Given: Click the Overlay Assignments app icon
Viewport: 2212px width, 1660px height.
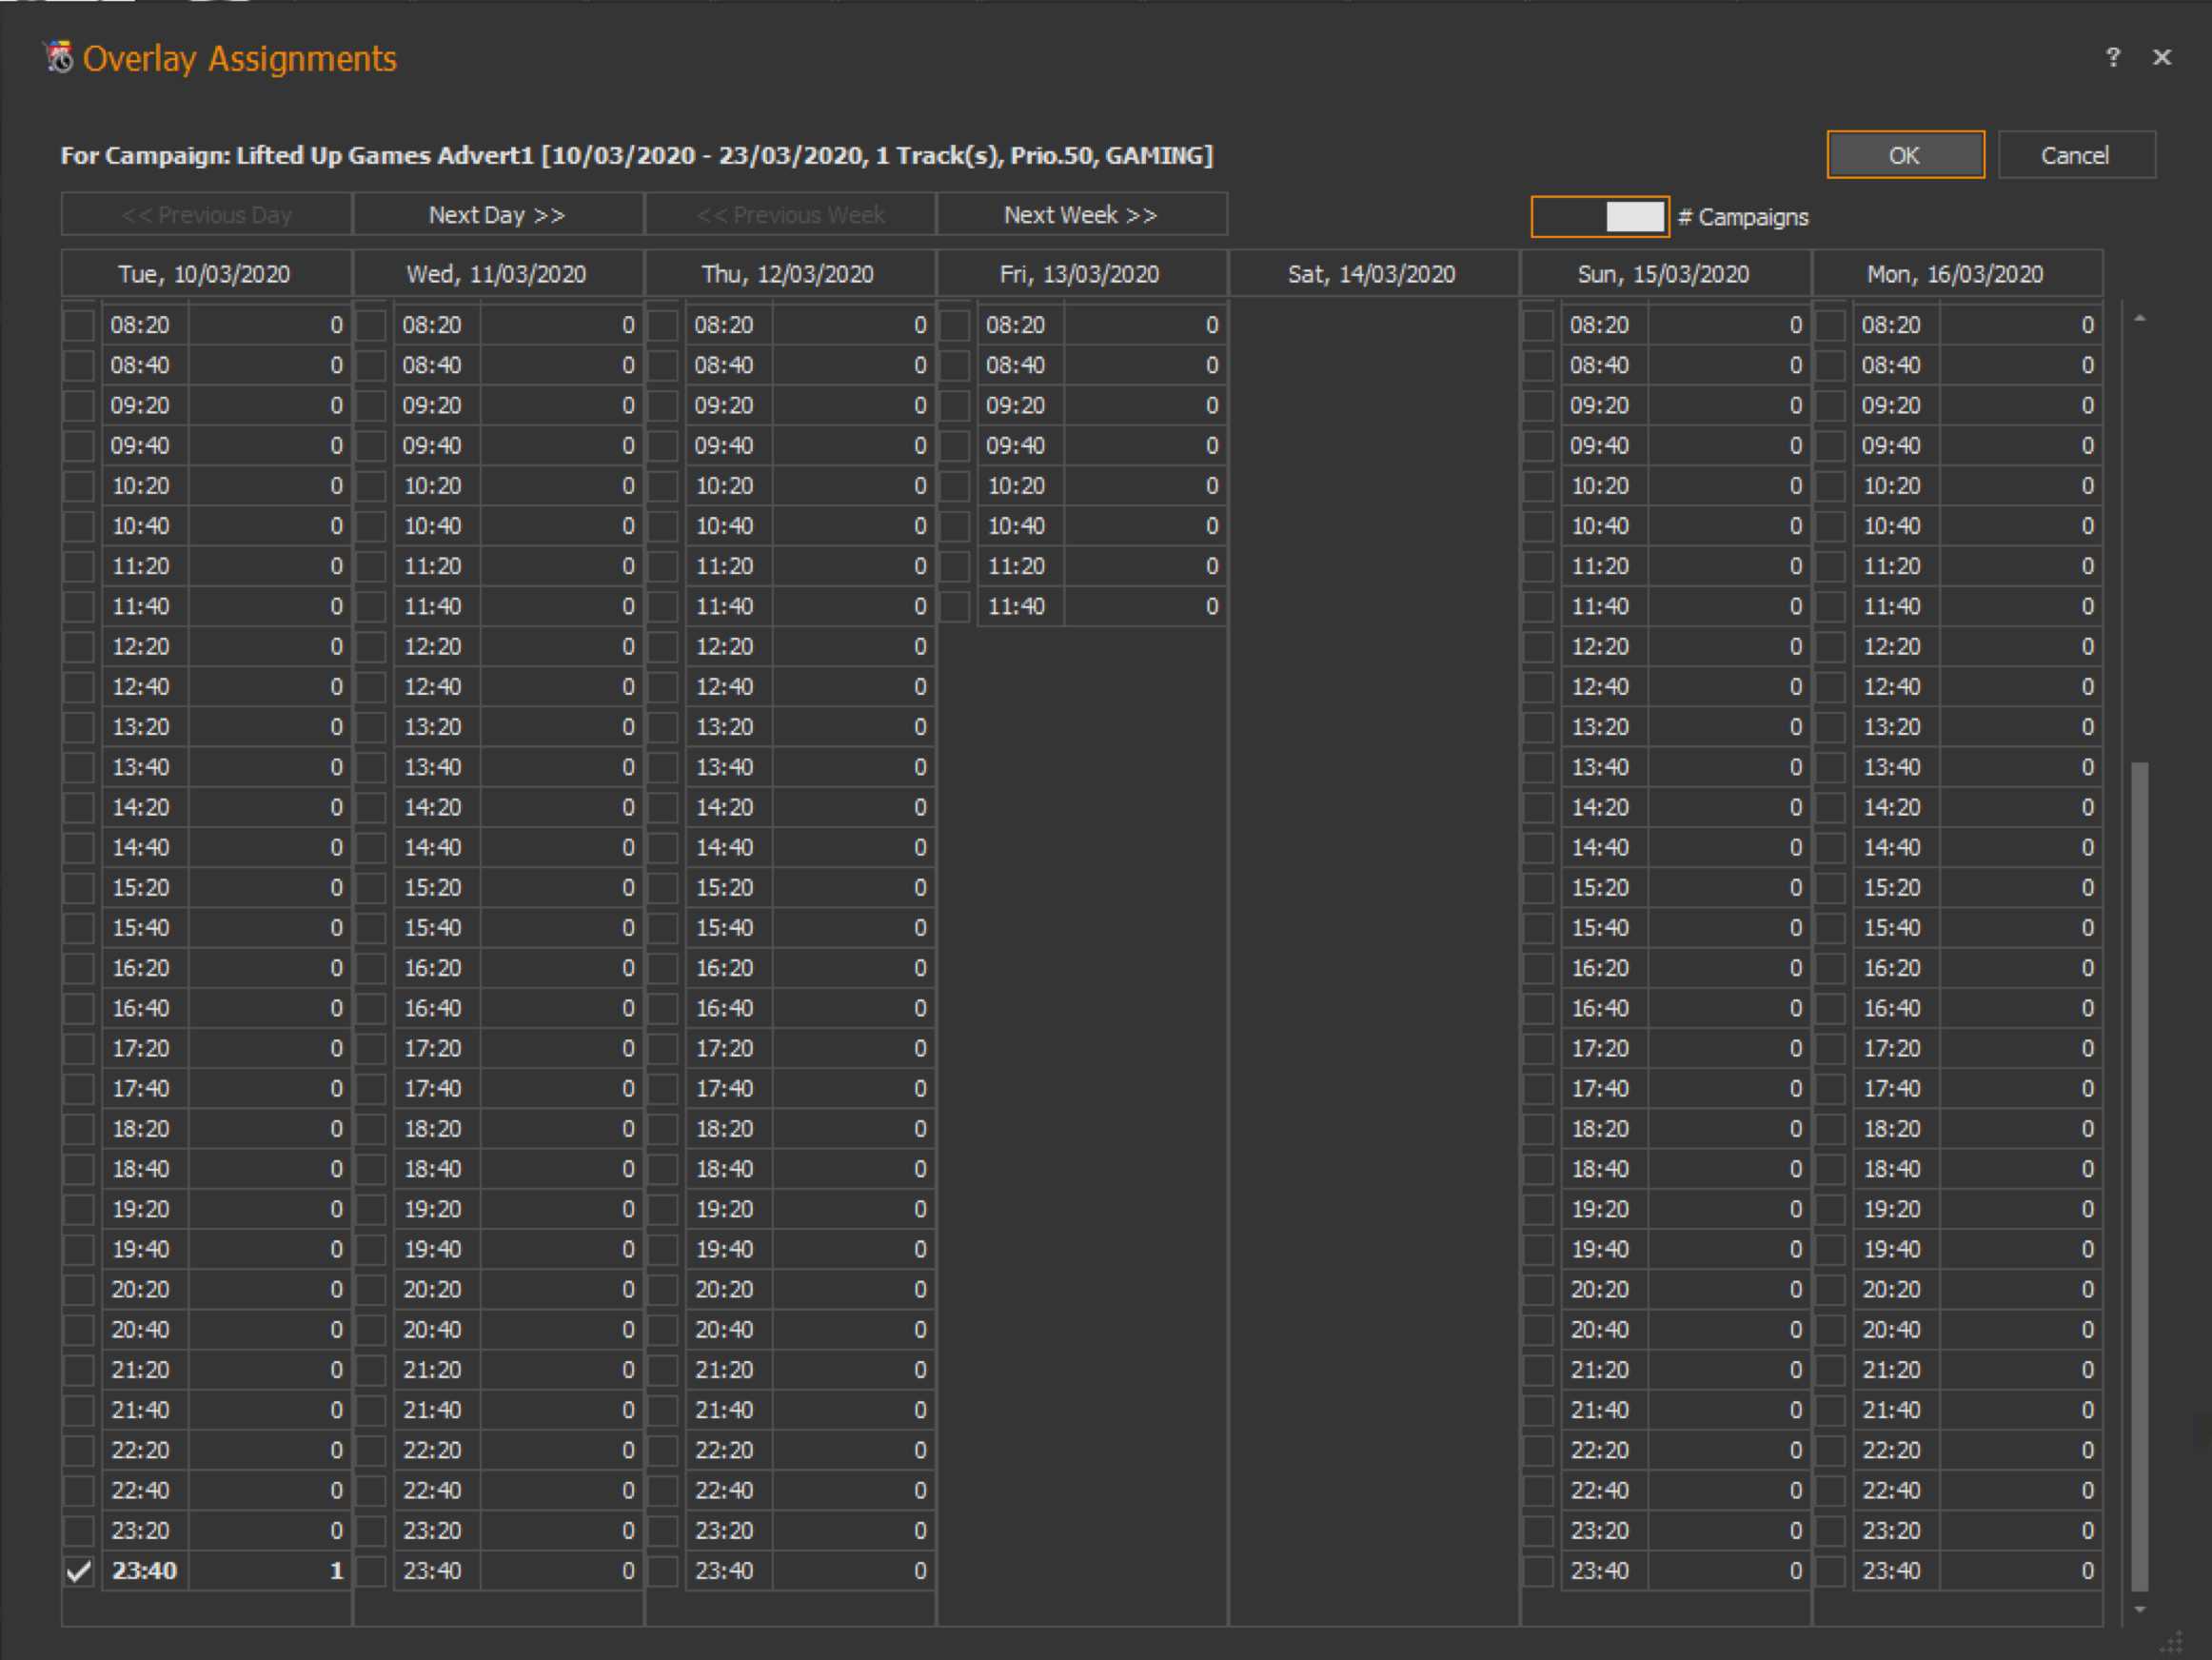Looking at the screenshot, I should 59,57.
